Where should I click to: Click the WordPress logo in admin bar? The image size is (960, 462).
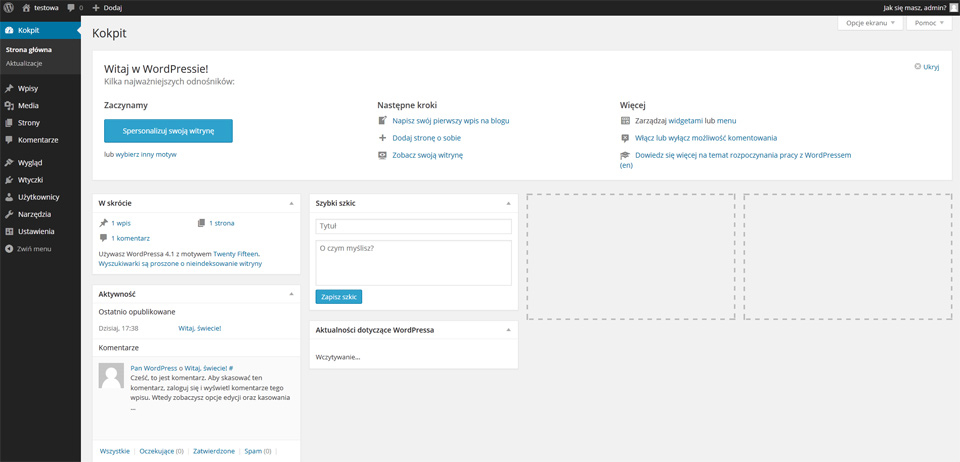9,7
